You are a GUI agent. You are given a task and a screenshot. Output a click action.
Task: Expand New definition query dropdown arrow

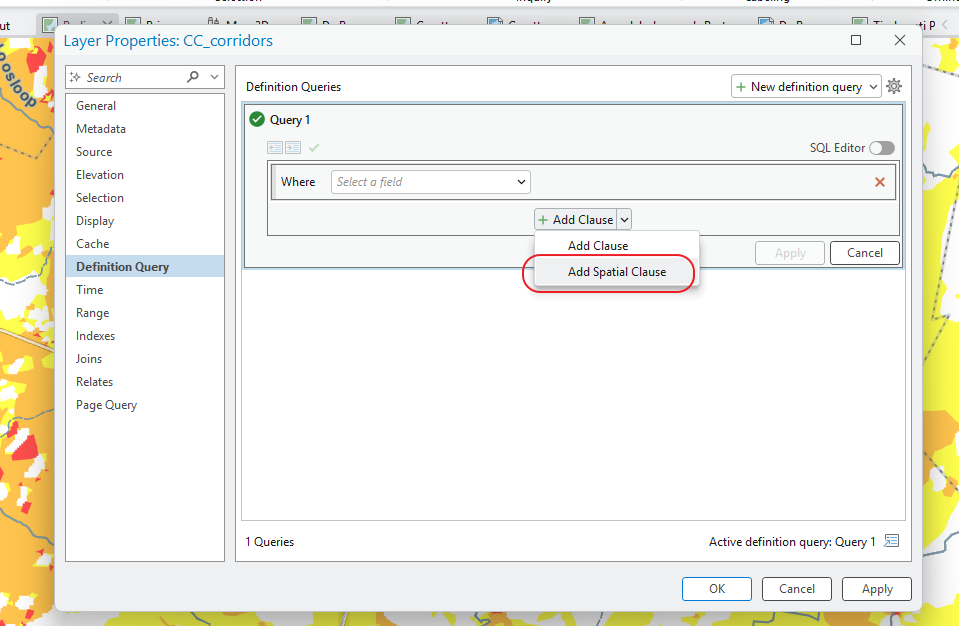pyautogui.click(x=873, y=87)
